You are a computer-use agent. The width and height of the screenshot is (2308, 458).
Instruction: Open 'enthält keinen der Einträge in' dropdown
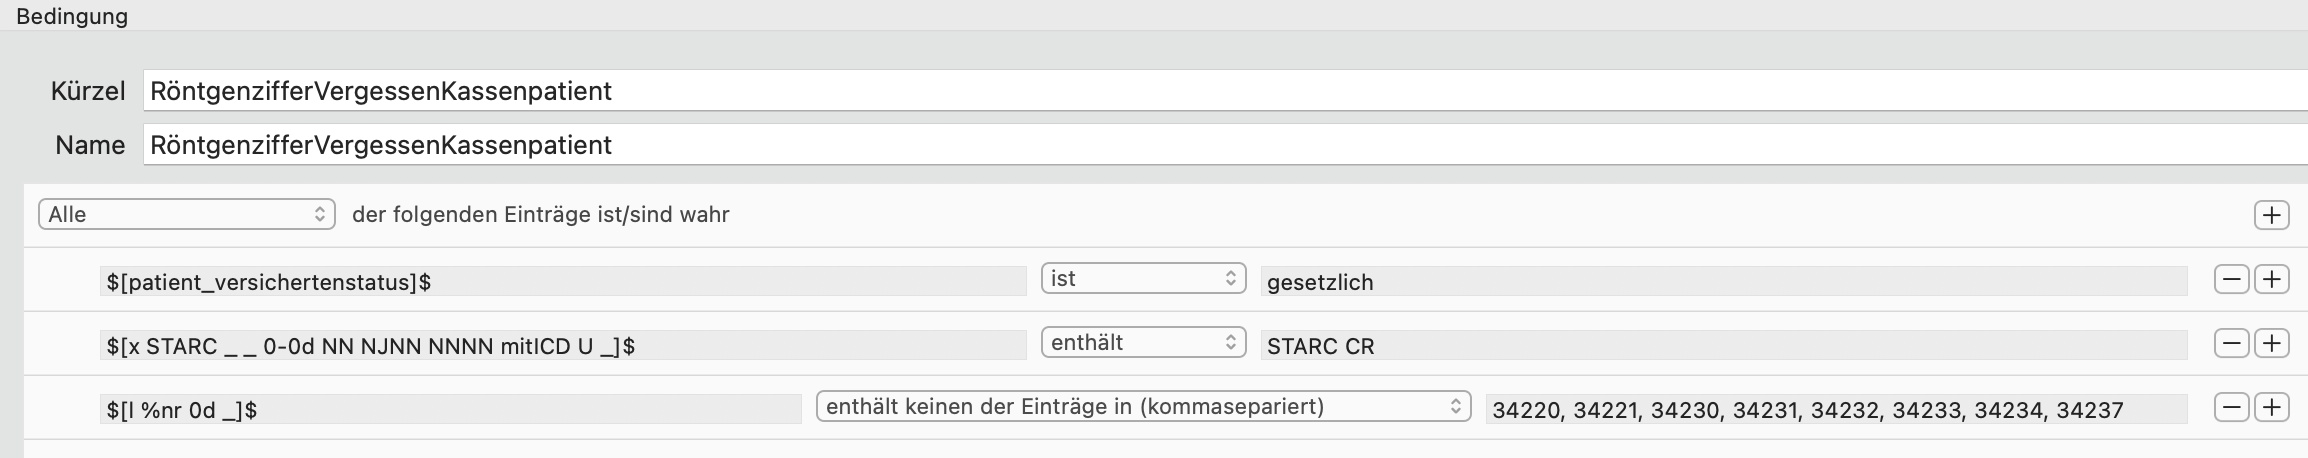point(1143,406)
